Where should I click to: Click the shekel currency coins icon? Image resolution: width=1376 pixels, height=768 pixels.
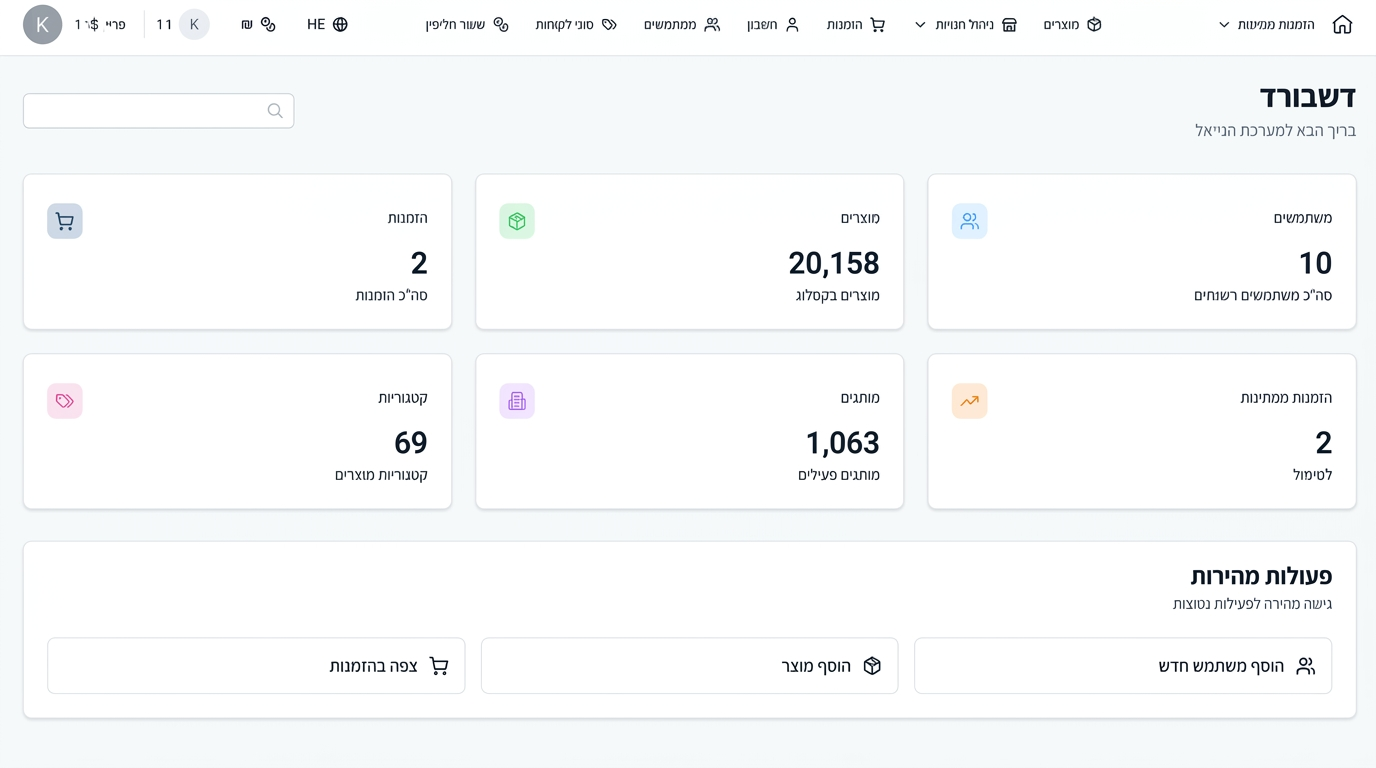pyautogui.click(x=268, y=24)
